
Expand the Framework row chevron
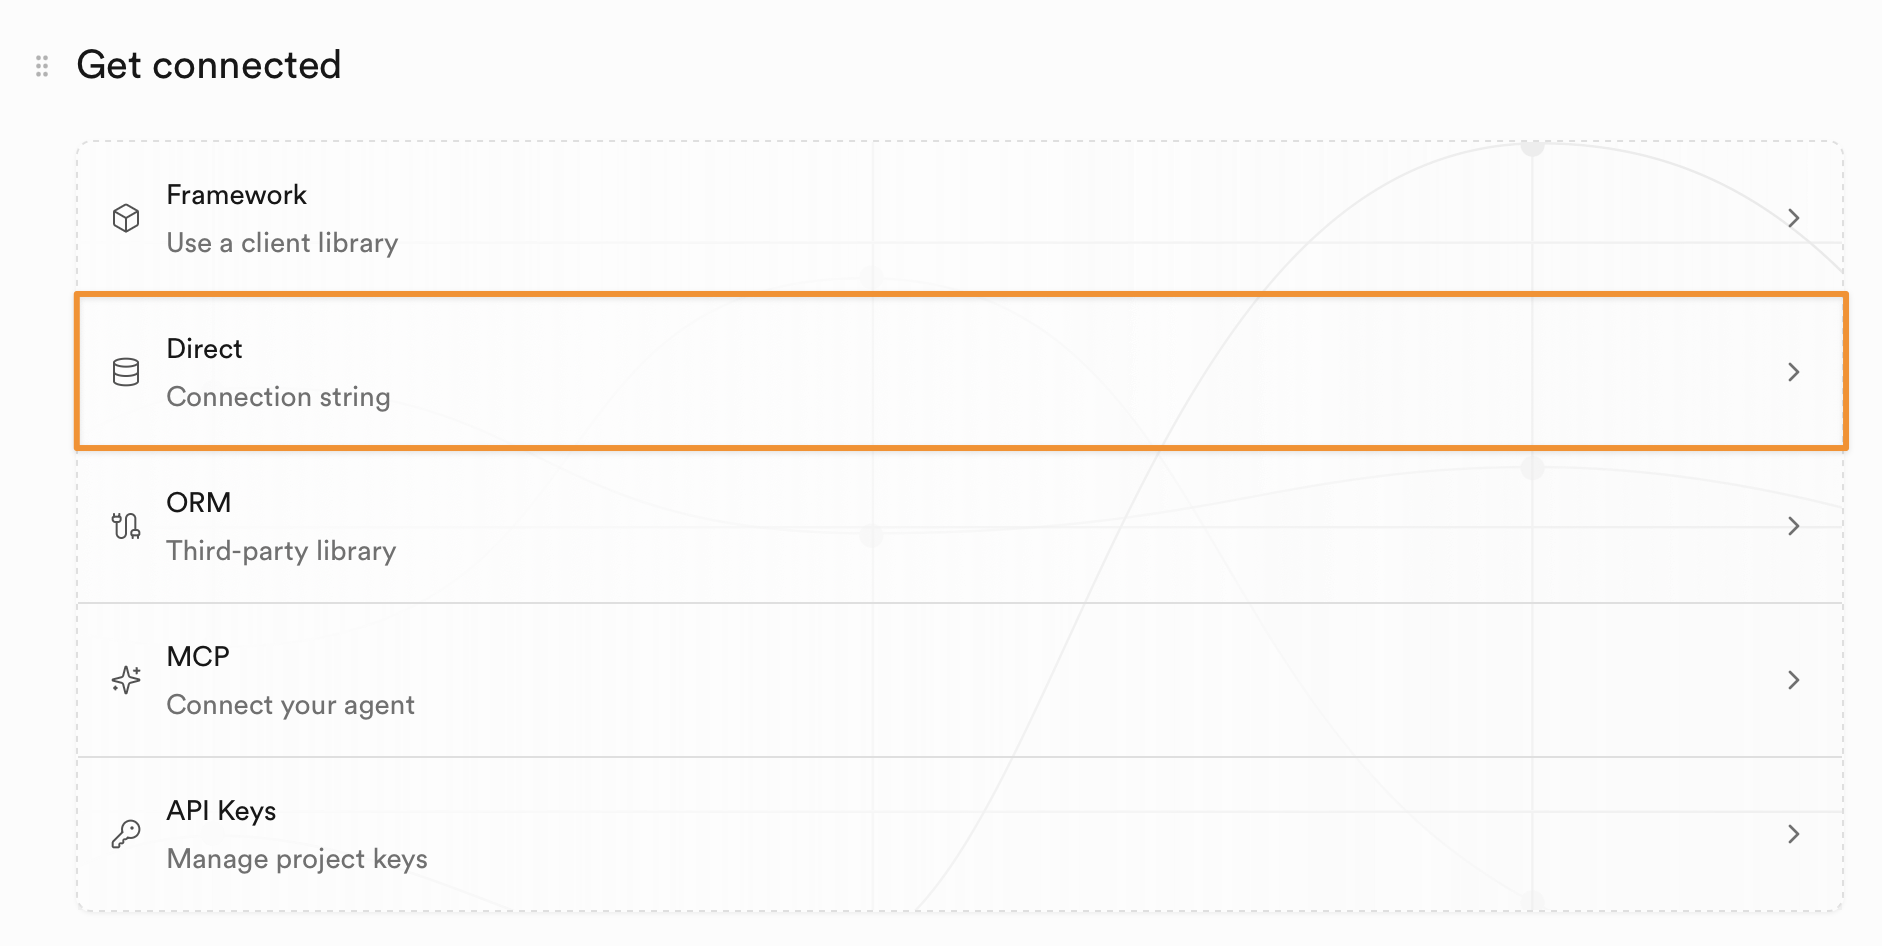pyautogui.click(x=1793, y=218)
